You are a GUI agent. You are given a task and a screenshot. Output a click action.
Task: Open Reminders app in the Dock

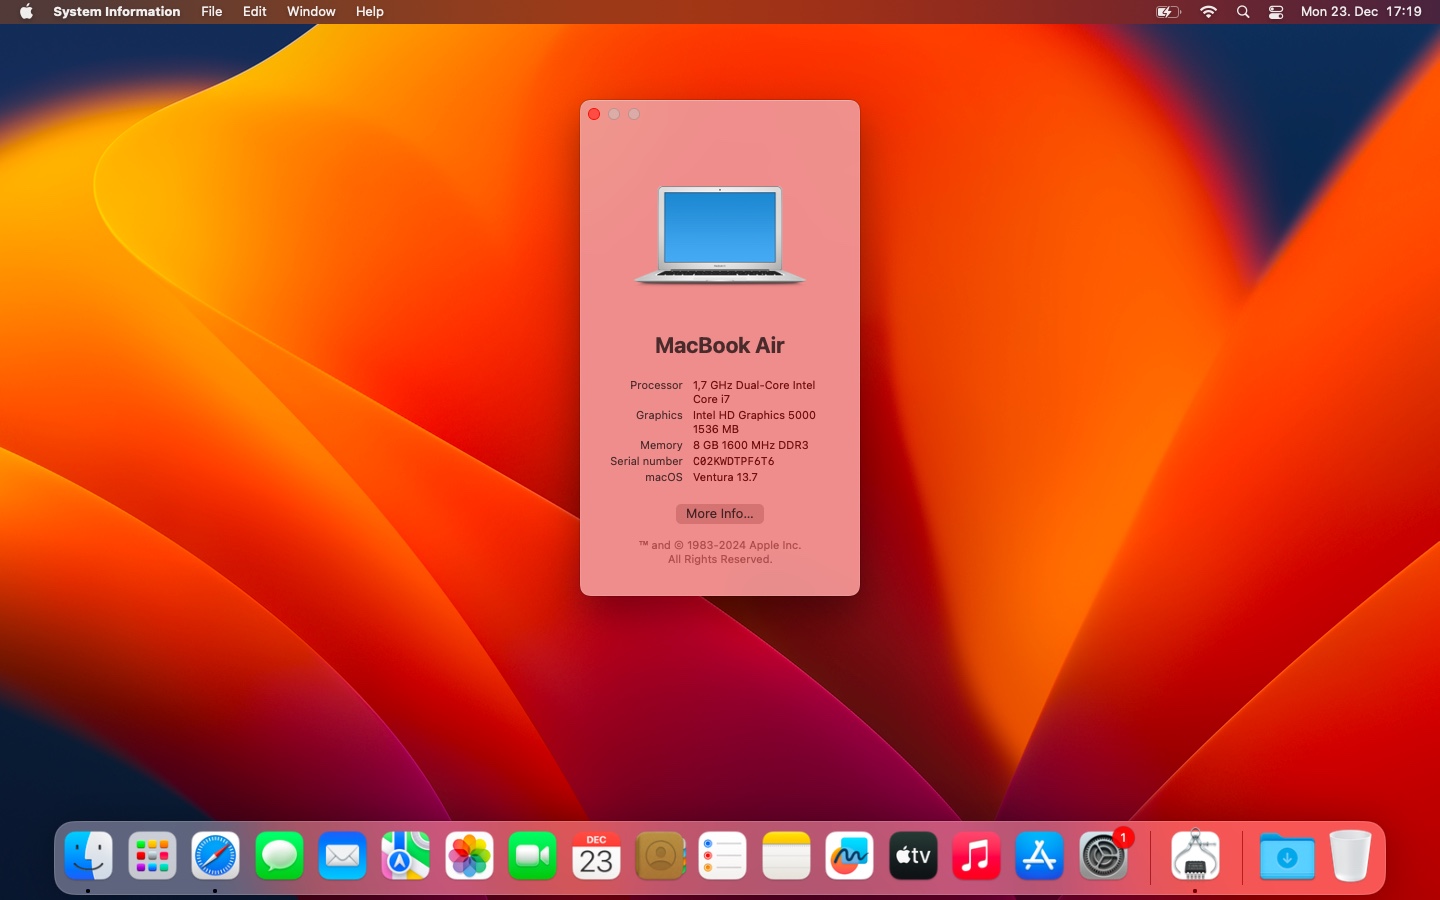pos(723,856)
